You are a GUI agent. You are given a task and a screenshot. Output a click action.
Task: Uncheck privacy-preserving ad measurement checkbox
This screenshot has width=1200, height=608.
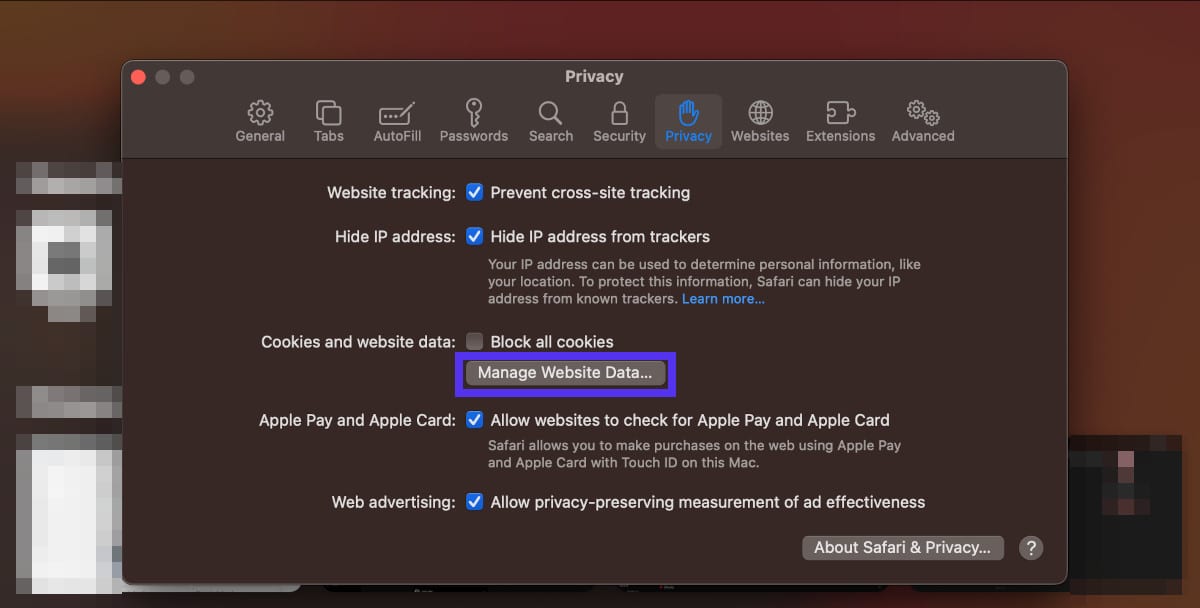point(475,502)
